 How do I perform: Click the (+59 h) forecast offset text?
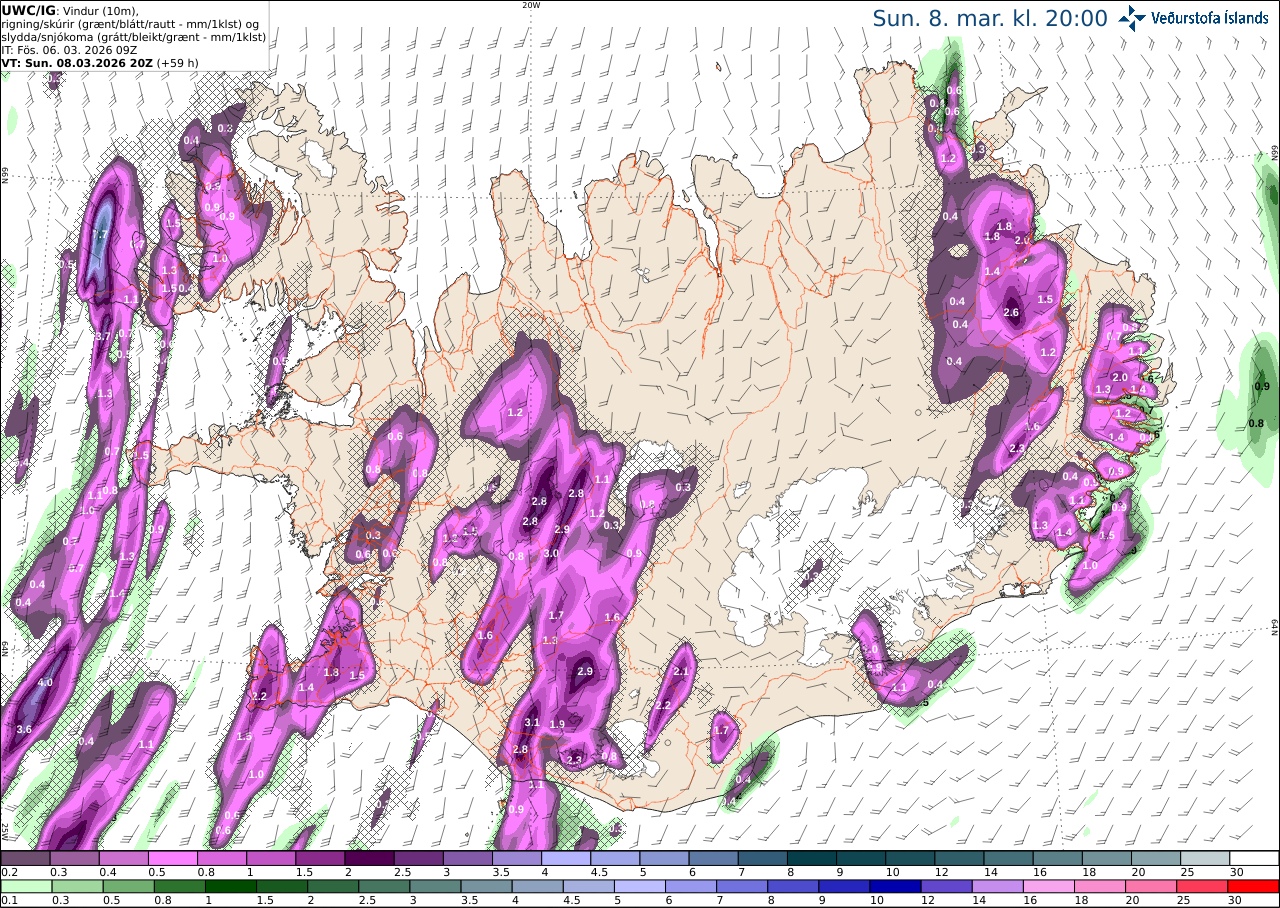(177, 62)
